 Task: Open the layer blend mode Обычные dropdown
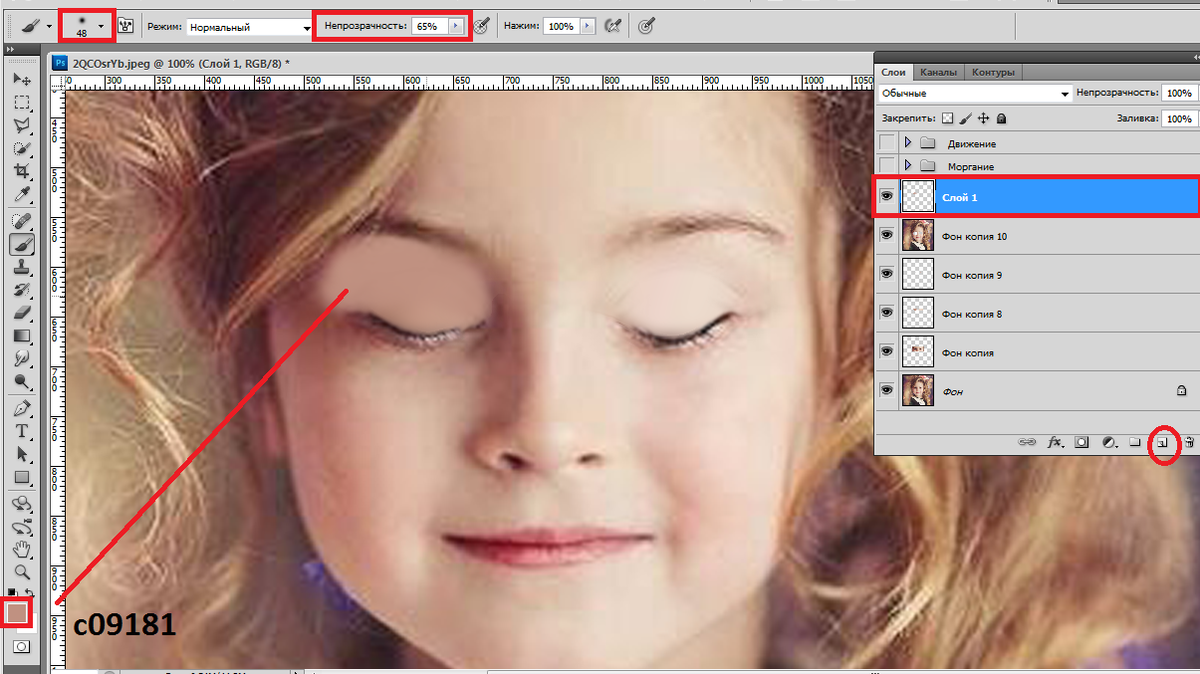[974, 93]
